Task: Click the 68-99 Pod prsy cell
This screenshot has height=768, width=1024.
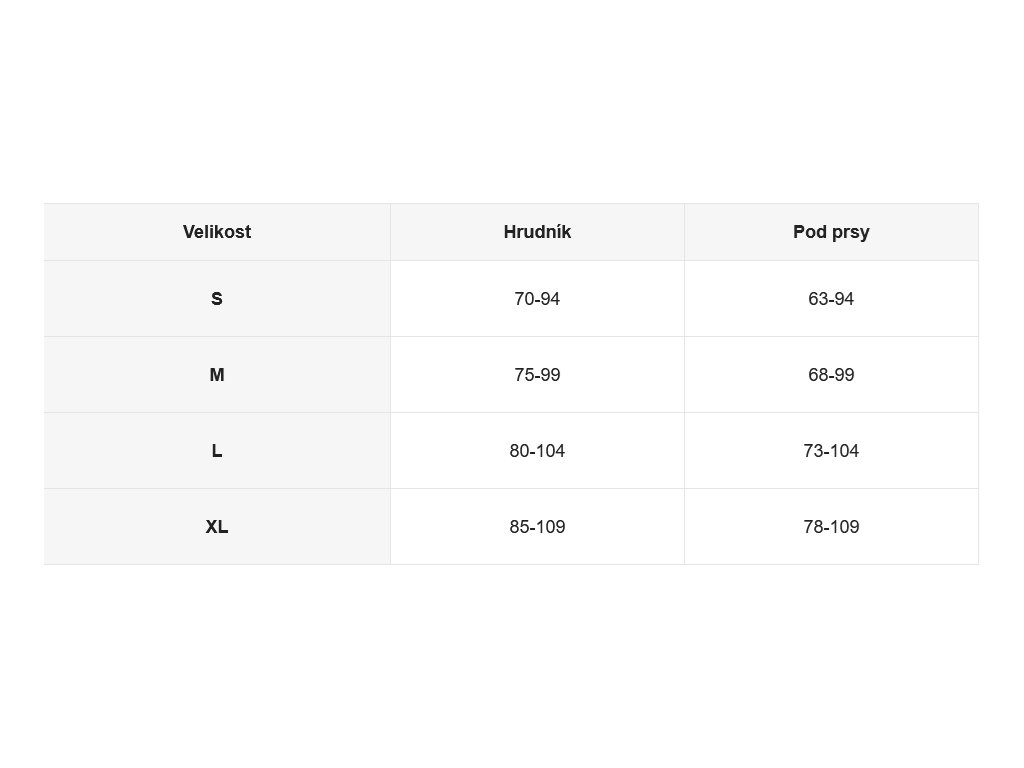Action: click(831, 374)
